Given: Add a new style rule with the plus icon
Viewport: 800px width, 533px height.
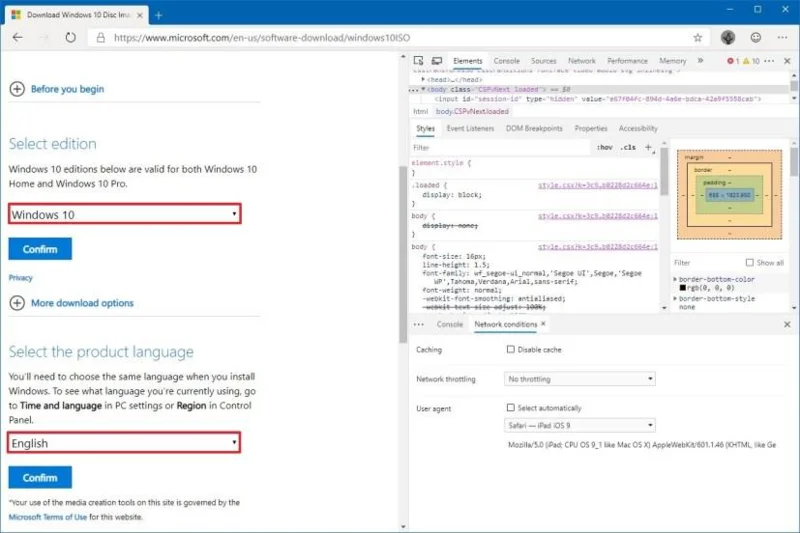Looking at the screenshot, I should point(648,147).
